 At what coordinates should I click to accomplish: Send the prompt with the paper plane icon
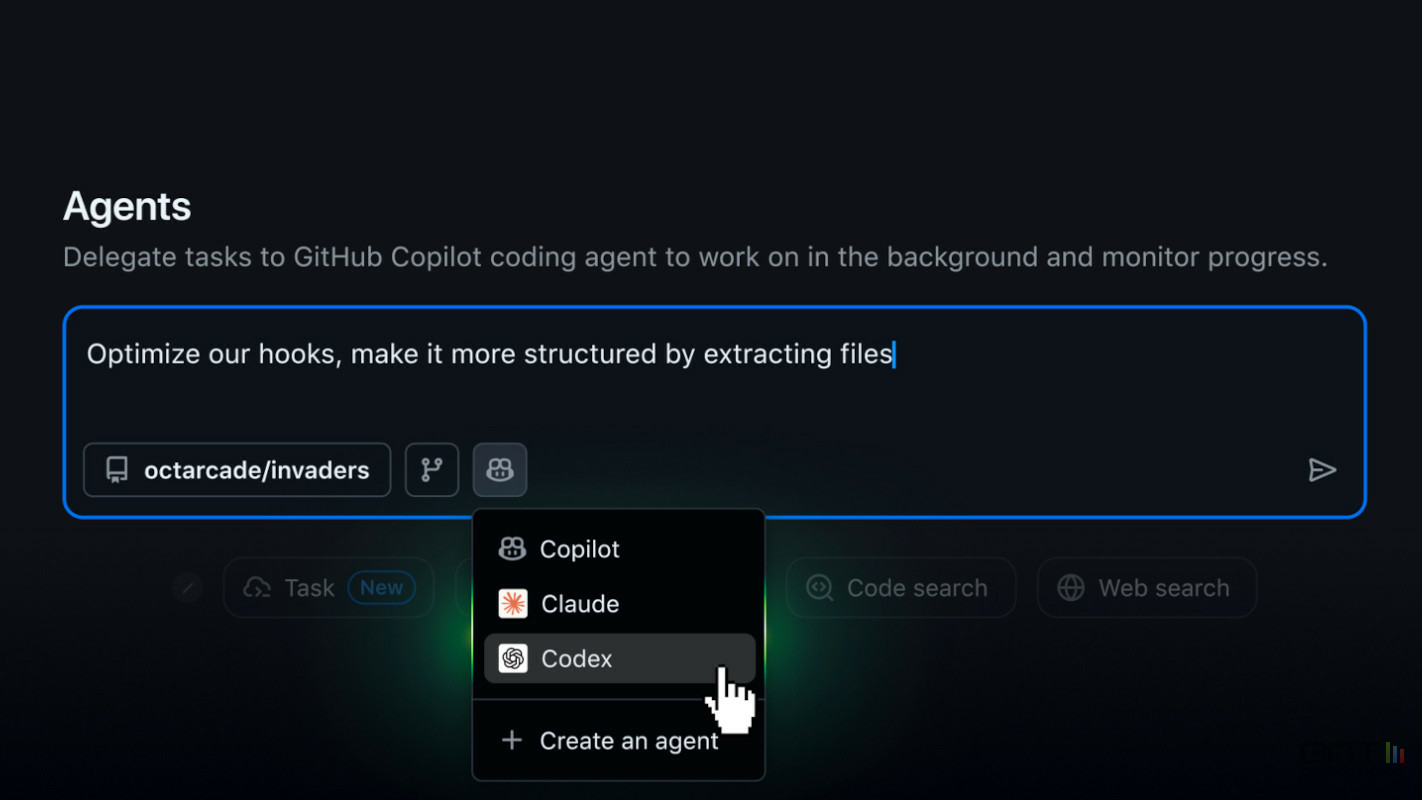pos(1322,470)
